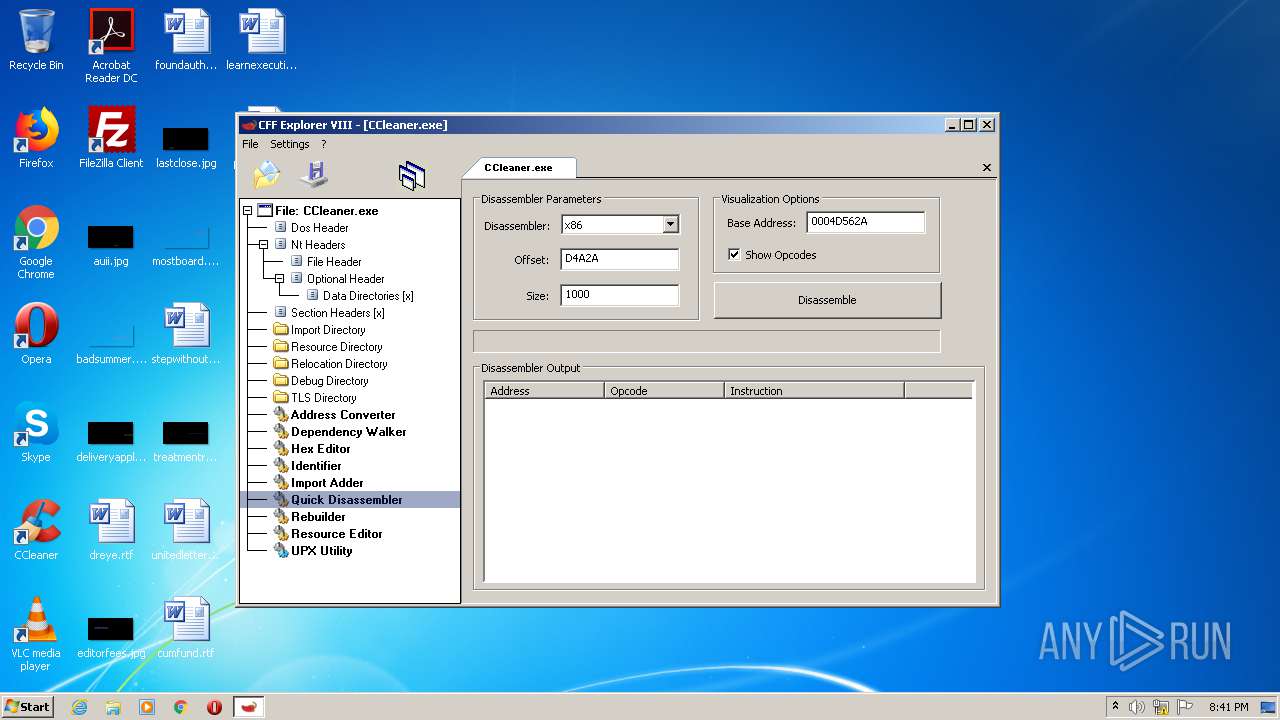Click the Instruction column header
The width and height of the screenshot is (1280, 720).
(x=814, y=391)
